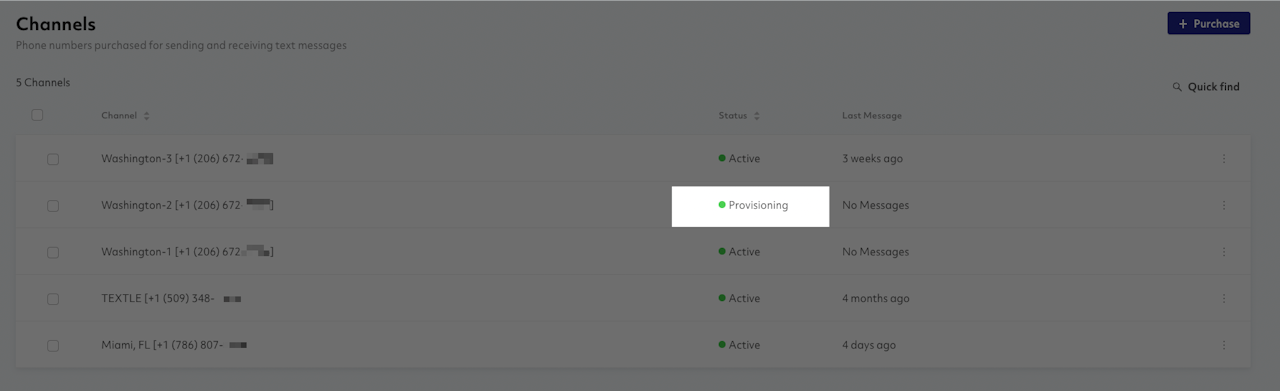The height and width of the screenshot is (391, 1280).
Task: Open three-dot menu for Washington-3 channel
Action: pos(1223,158)
